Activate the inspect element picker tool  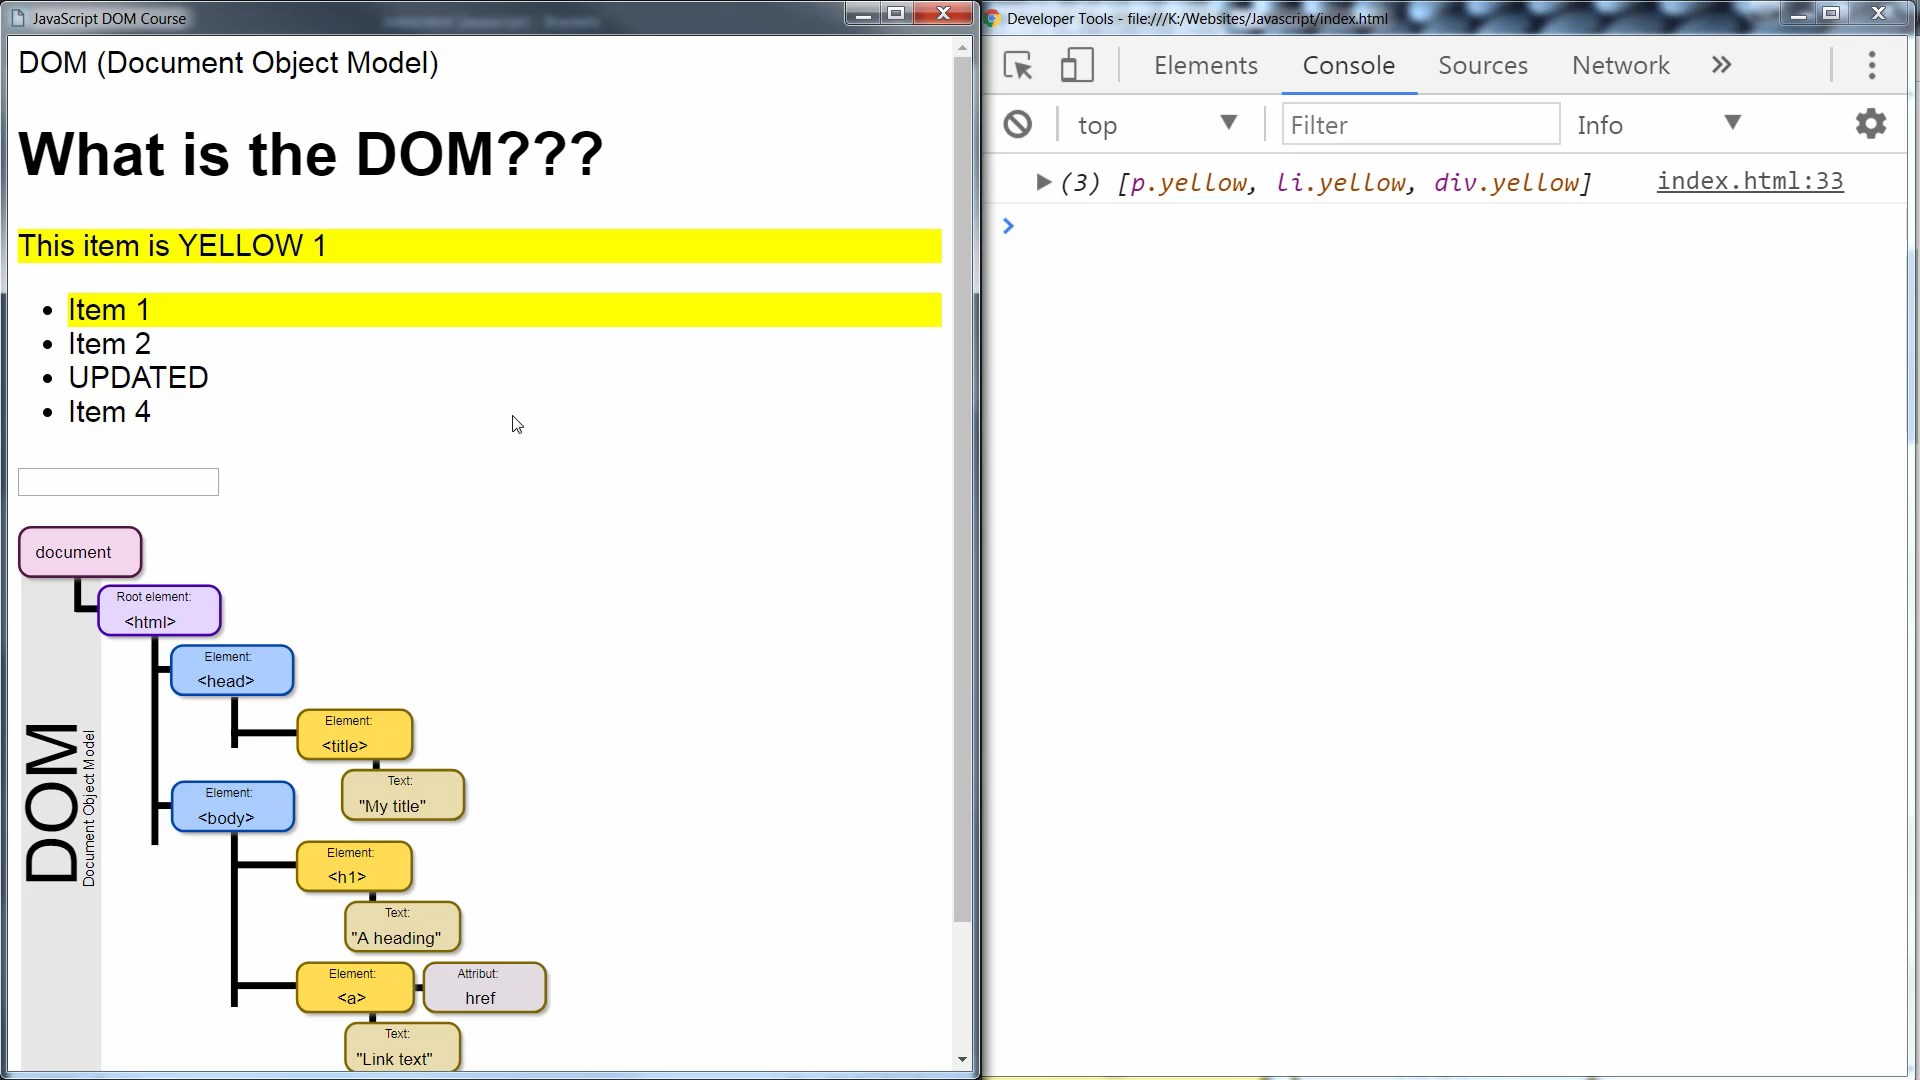[1018, 66]
